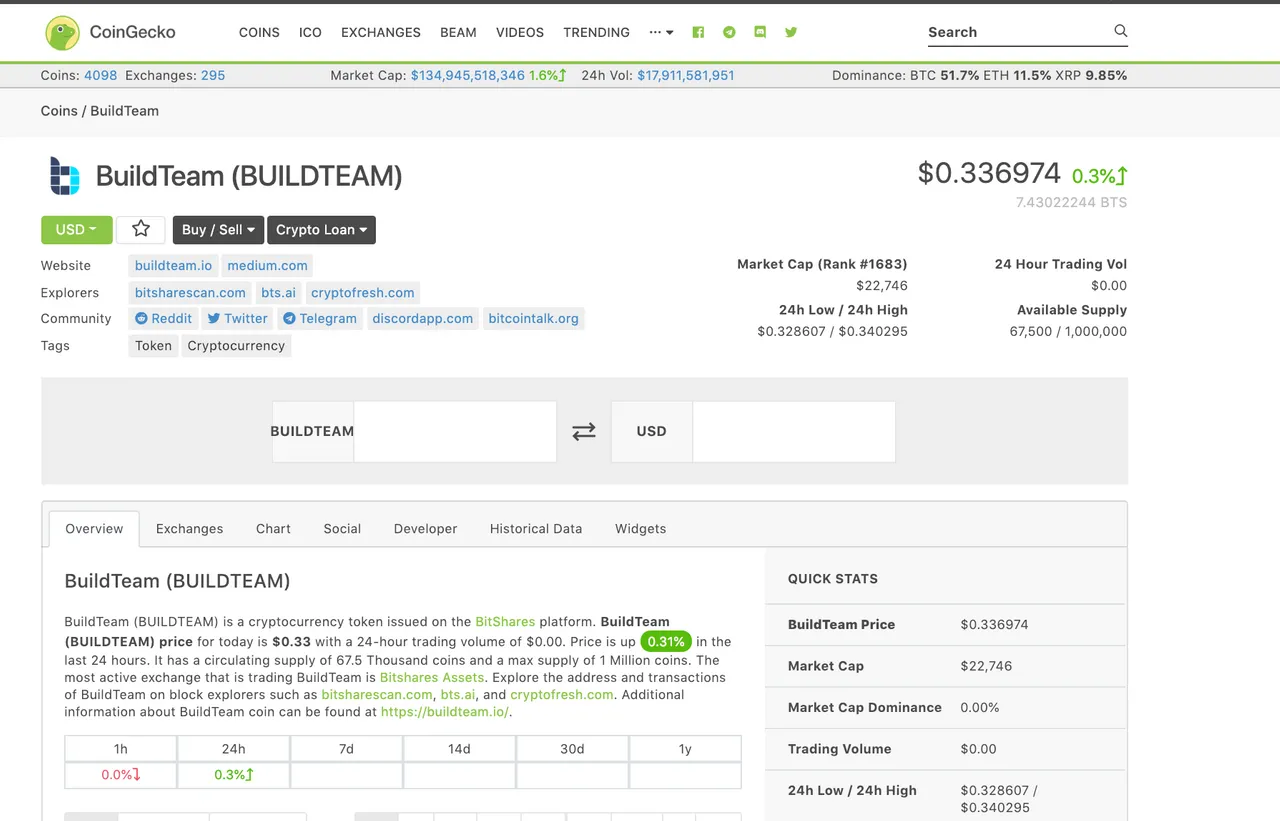Click Coins in the breadcrumb
This screenshot has width=1280, height=821.
tap(59, 111)
